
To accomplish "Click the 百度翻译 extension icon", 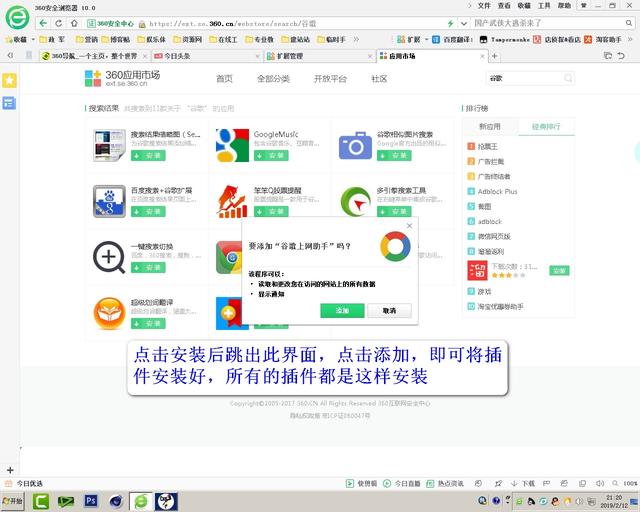I will 453,40.
